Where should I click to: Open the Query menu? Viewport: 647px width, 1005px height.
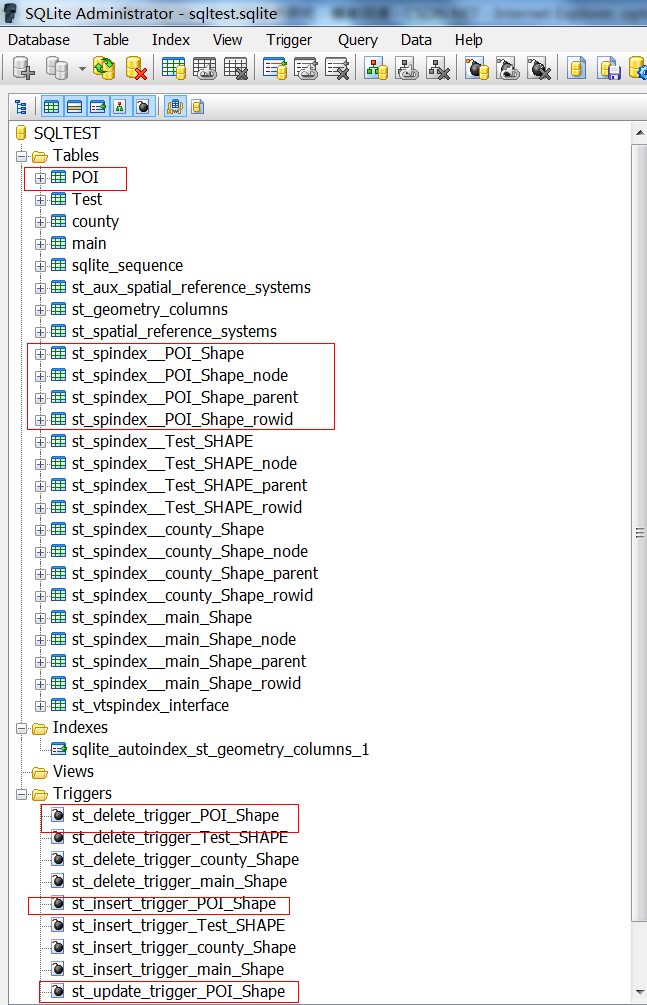click(358, 40)
